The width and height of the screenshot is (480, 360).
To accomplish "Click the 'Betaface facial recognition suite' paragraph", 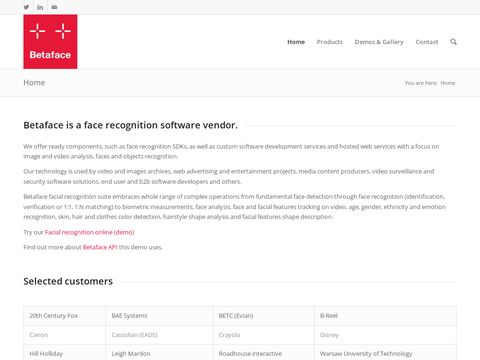I will click(234, 207).
